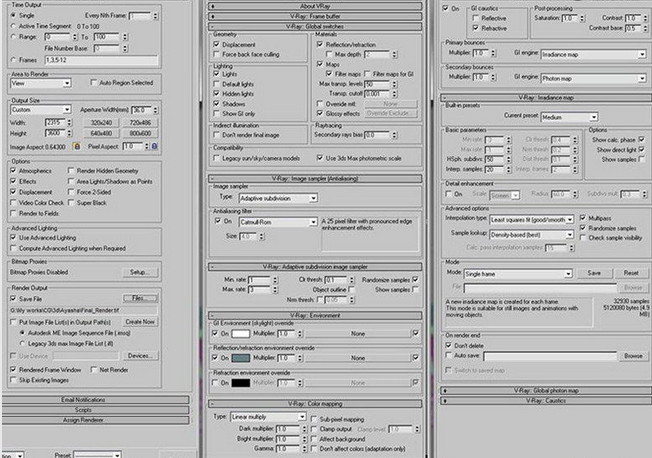Expand the Email Notifications rollout
Screen dimensions: 652x458
pos(96,400)
